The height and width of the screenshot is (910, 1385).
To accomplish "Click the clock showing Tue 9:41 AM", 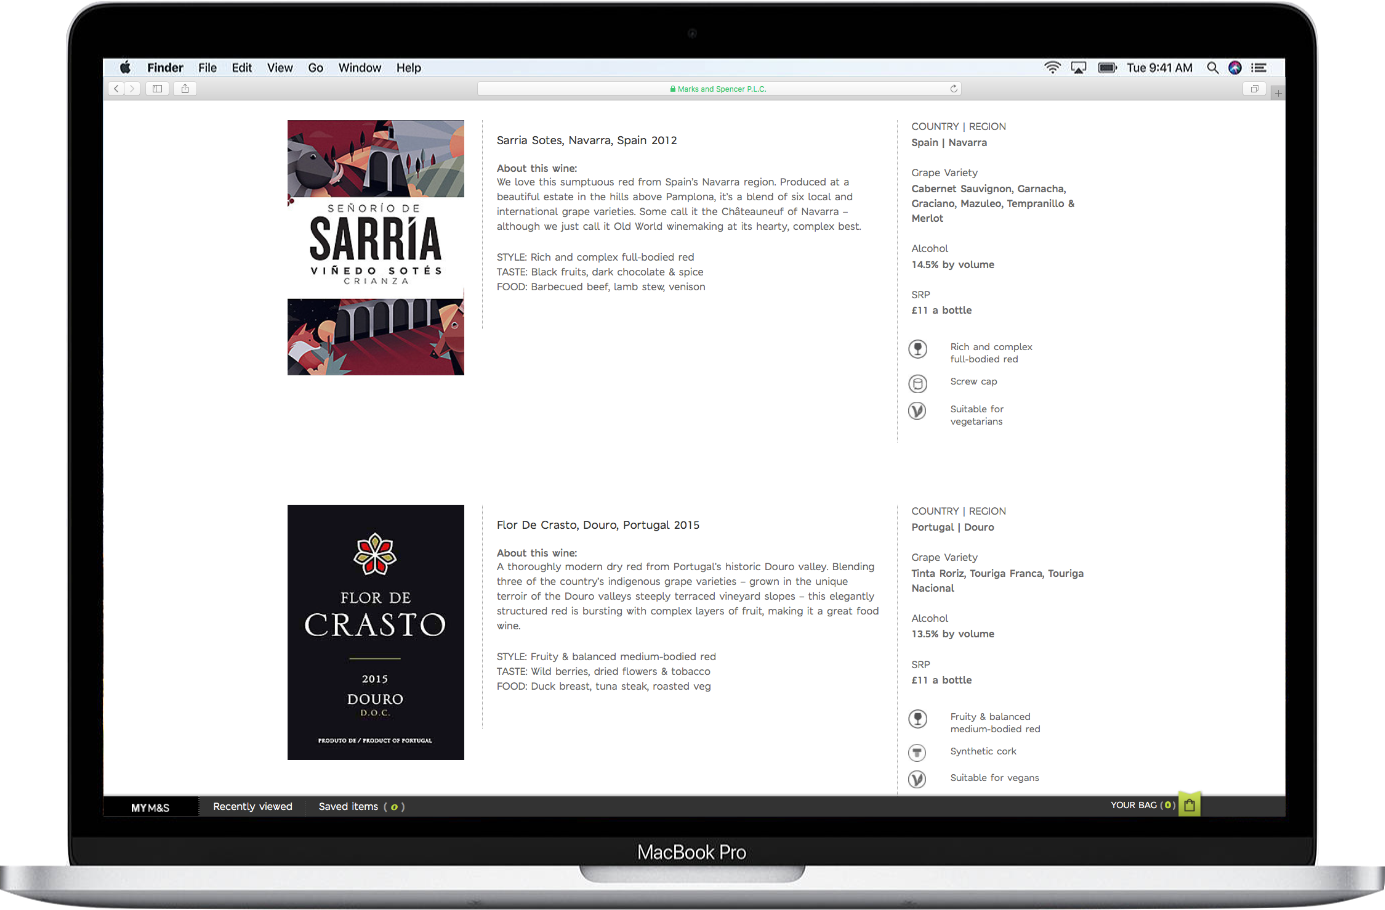I will (x=1159, y=68).
